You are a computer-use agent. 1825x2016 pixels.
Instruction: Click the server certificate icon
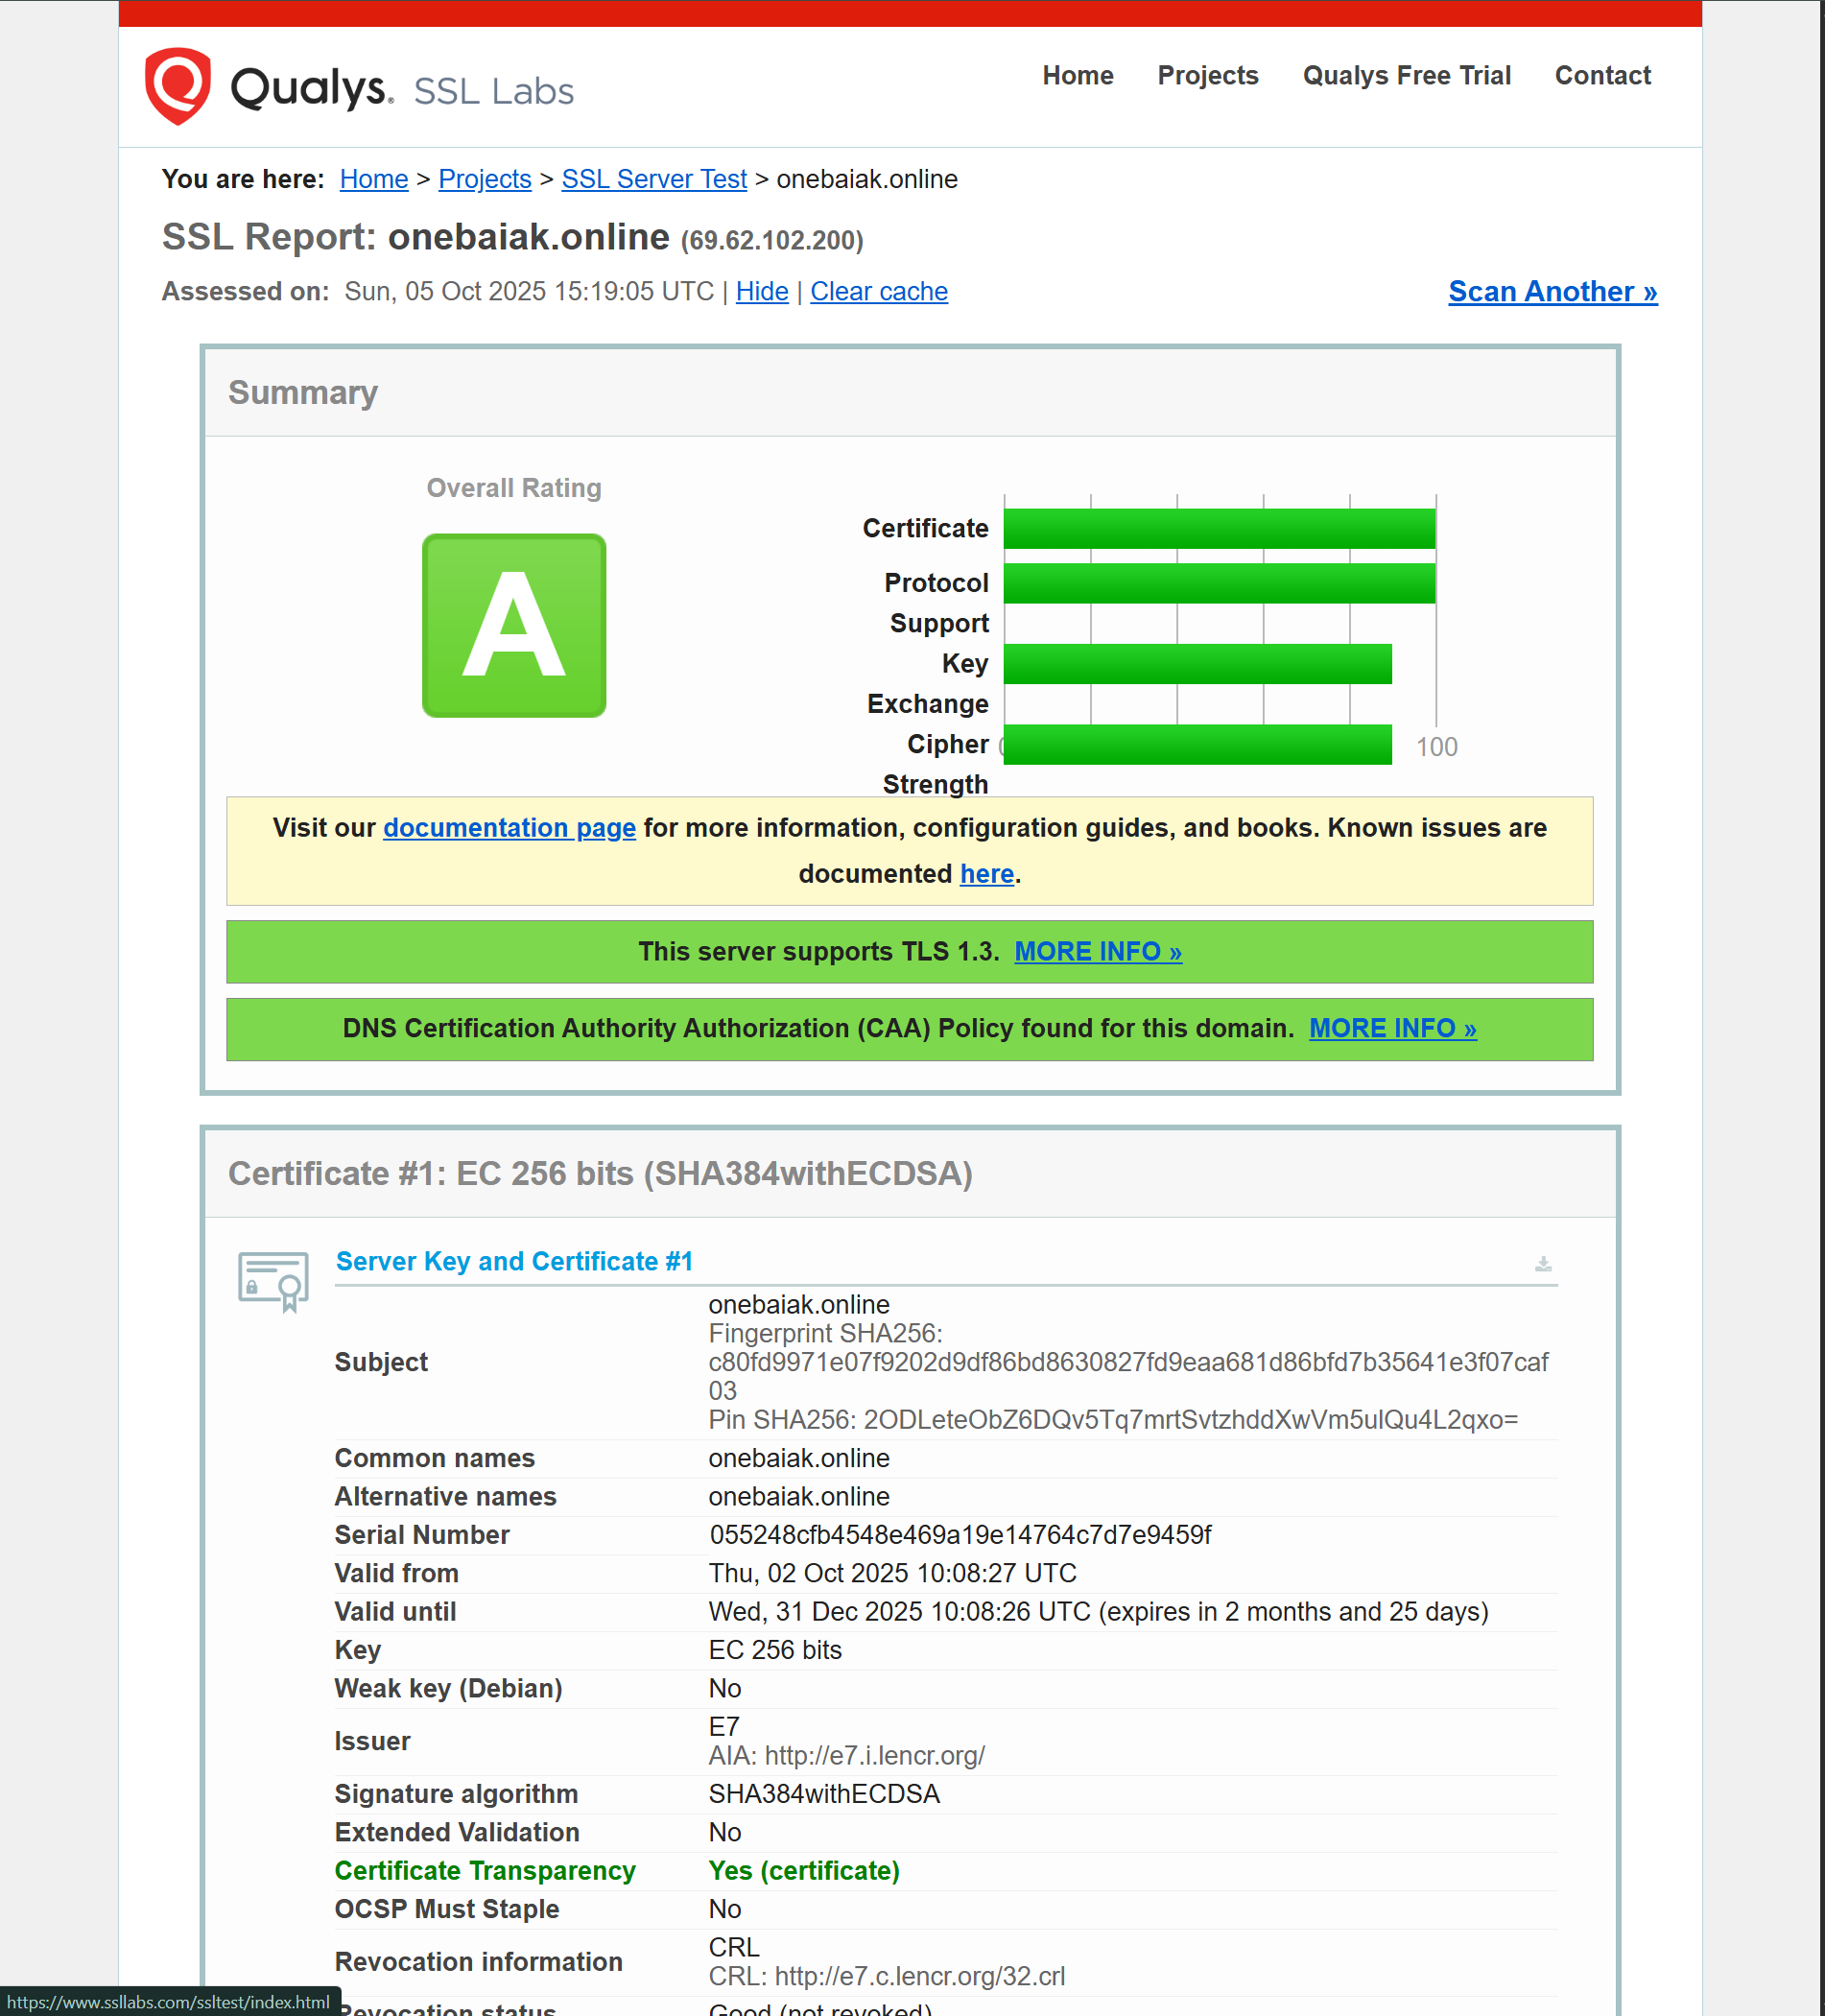[x=273, y=1280]
